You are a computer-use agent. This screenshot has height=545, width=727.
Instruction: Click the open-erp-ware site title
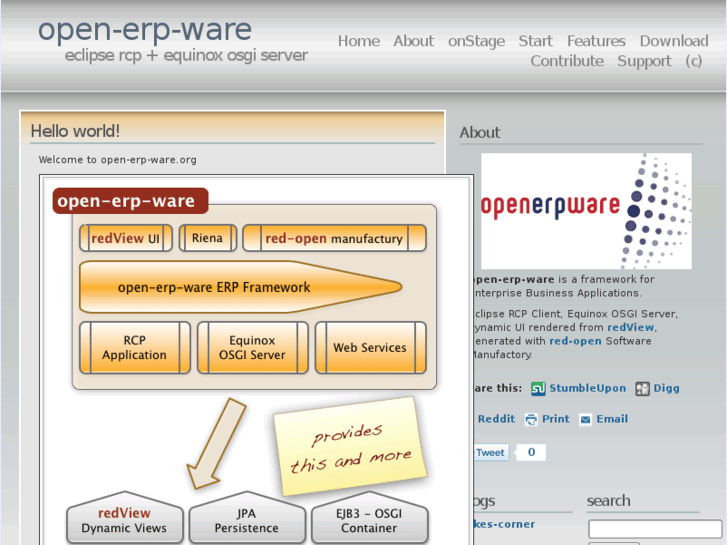[145, 30]
